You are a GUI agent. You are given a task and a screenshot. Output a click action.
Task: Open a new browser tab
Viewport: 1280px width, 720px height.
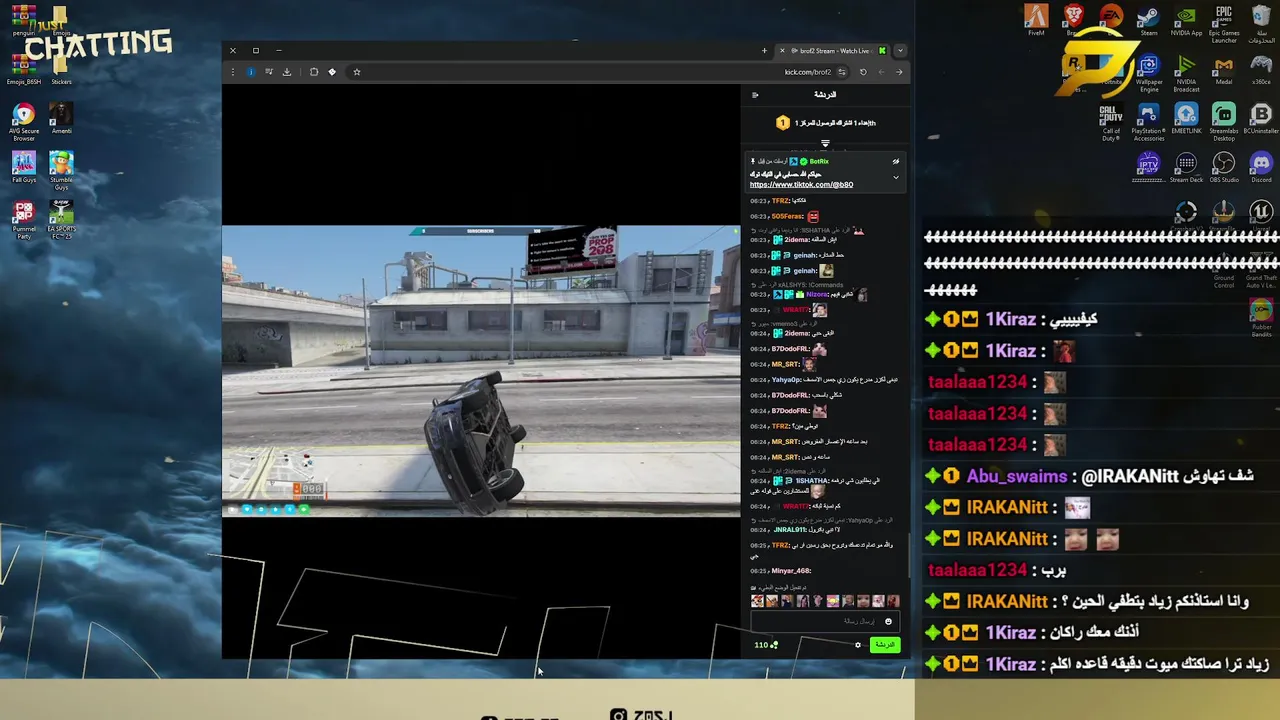764,51
